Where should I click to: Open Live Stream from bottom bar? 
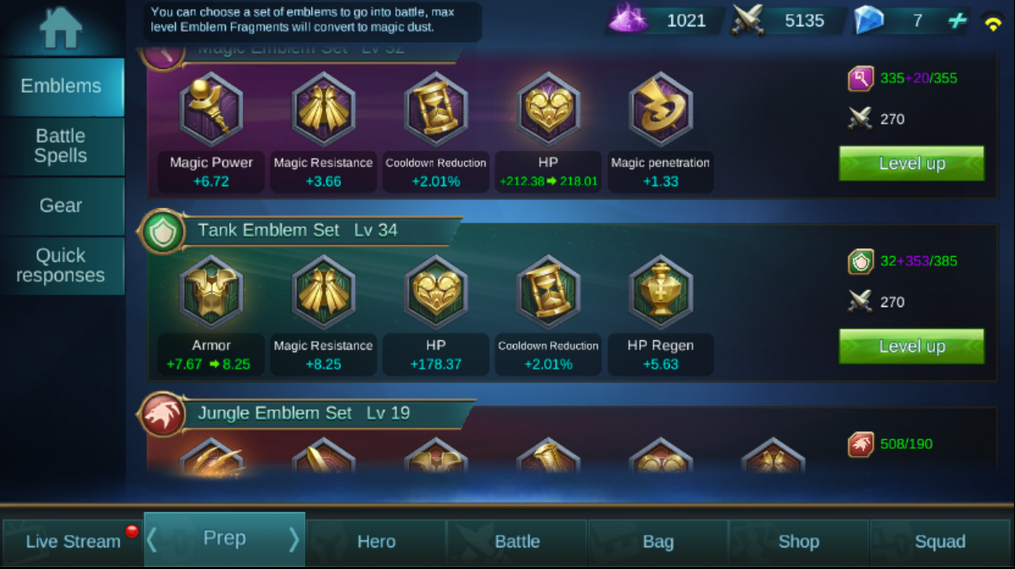pyautogui.click(x=72, y=542)
